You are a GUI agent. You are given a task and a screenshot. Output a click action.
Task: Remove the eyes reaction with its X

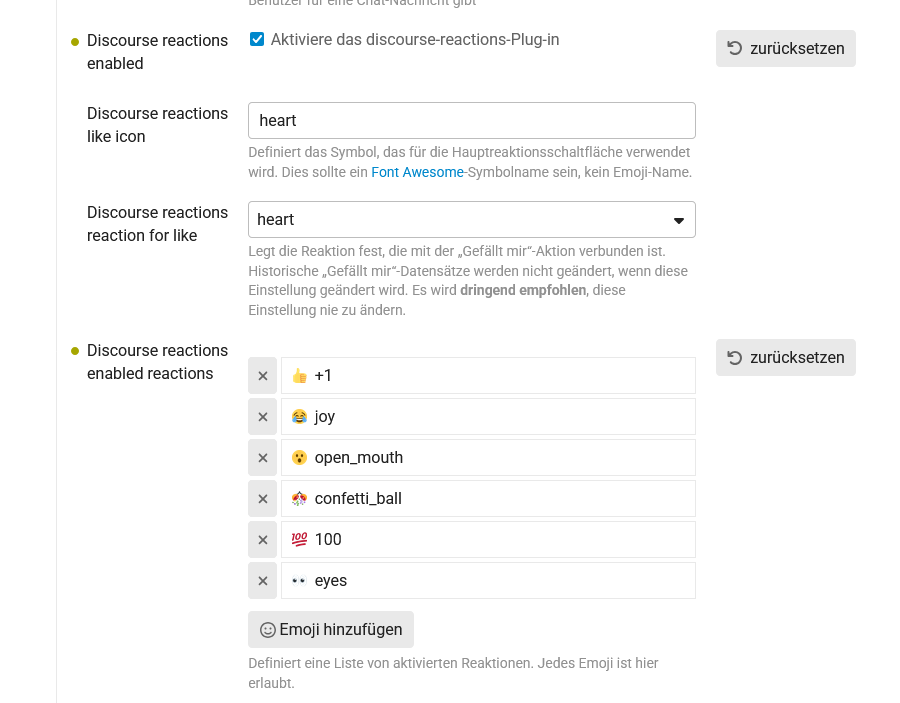click(263, 581)
